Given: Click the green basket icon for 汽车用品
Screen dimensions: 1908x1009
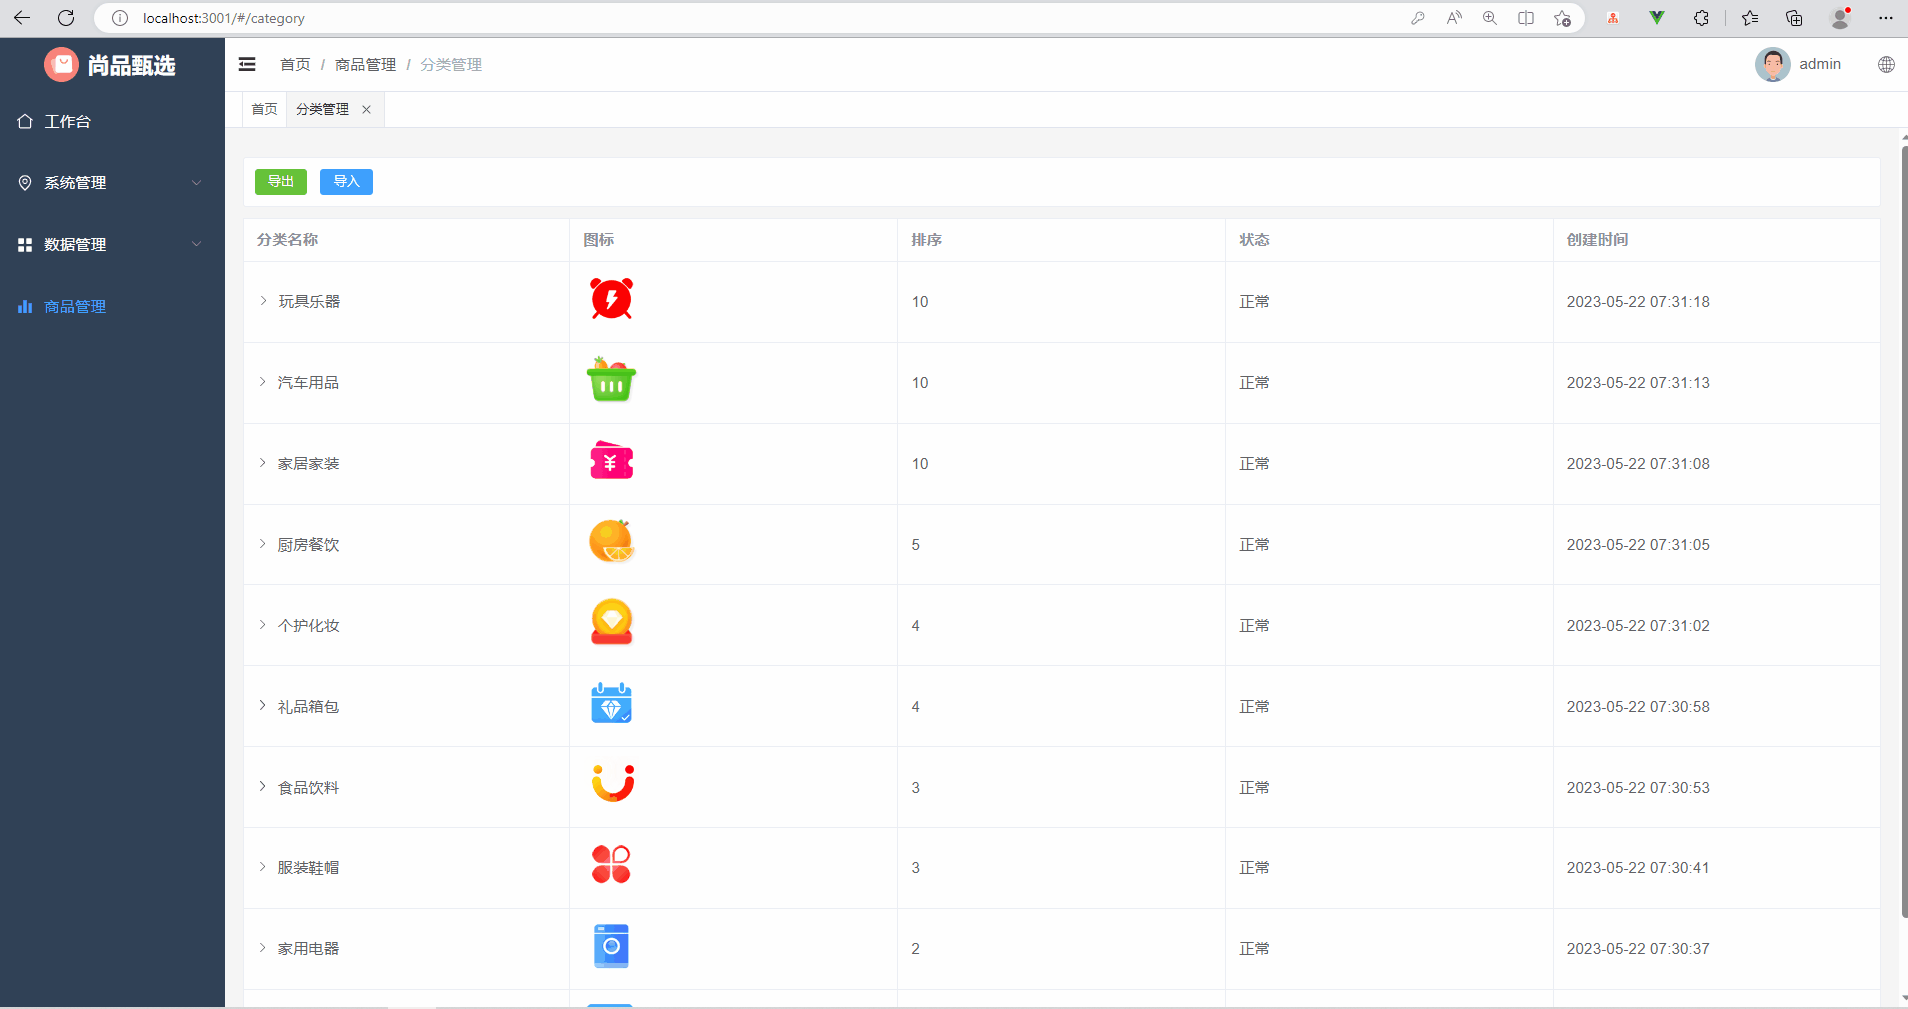Looking at the screenshot, I should click(611, 380).
